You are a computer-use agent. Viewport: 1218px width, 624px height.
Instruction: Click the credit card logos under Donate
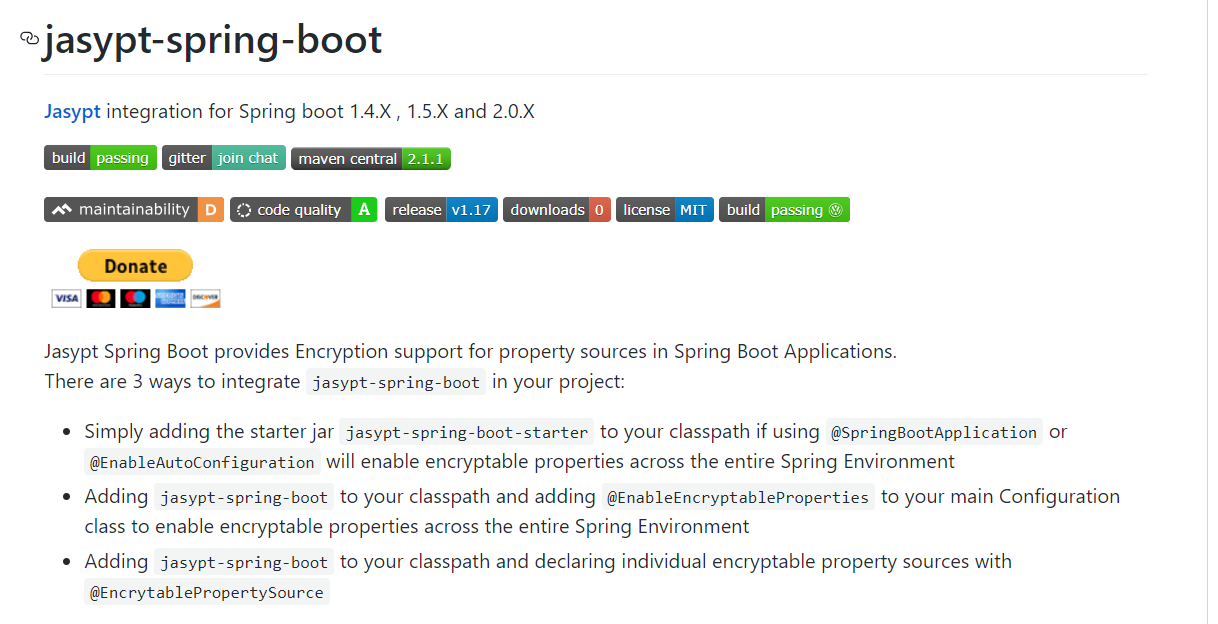pyautogui.click(x=136, y=298)
